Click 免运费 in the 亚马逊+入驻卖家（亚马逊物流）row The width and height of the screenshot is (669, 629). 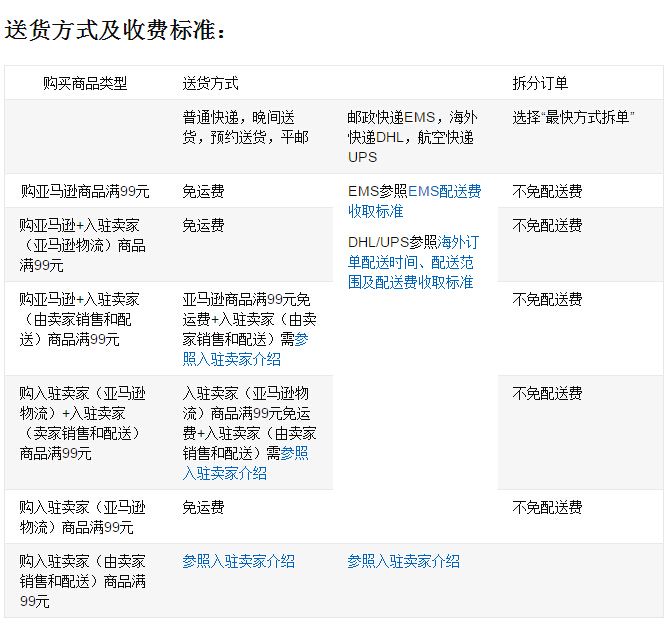203,225
